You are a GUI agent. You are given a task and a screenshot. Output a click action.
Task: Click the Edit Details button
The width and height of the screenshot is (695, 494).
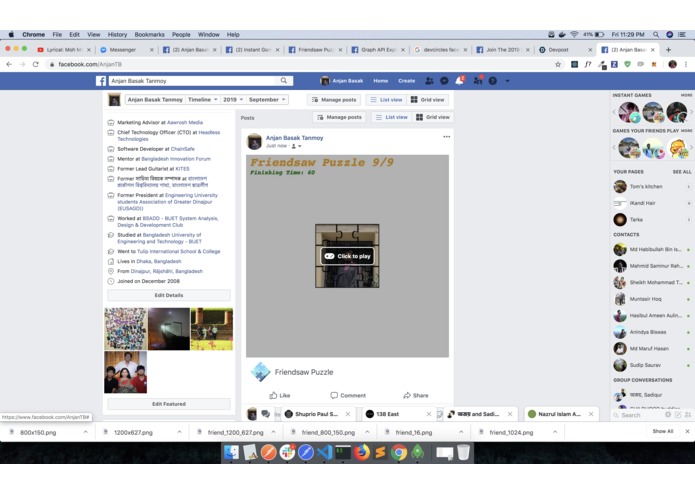click(169, 295)
